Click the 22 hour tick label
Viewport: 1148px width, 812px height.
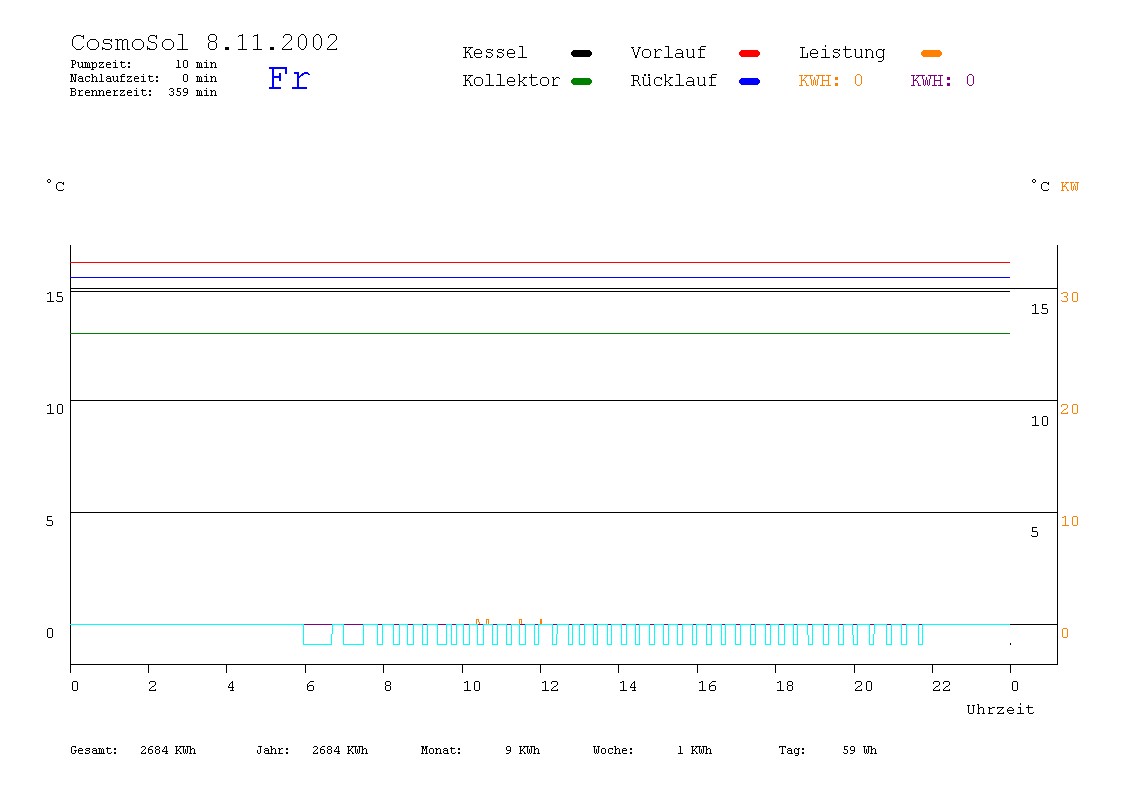942,686
